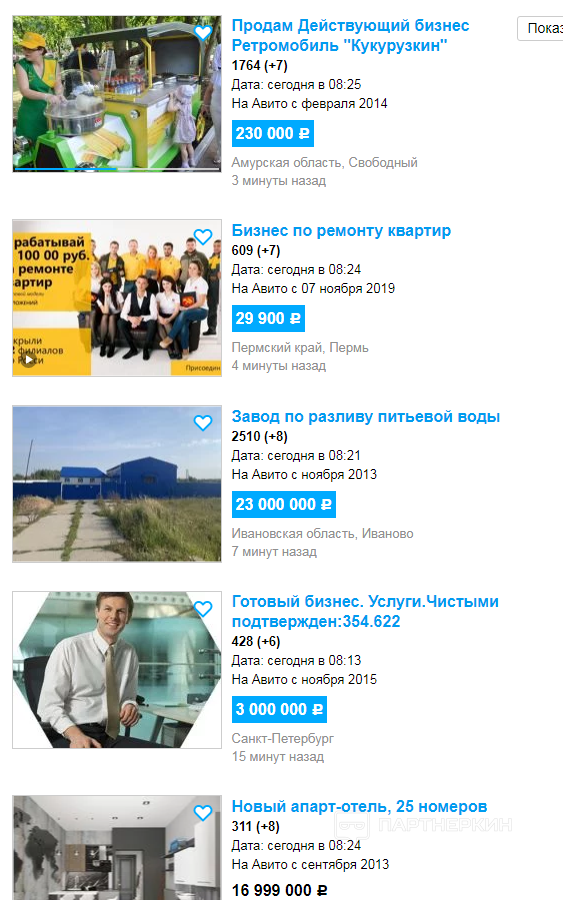Viewport: 563px width, 900px height.
Task: Open 'Бизнес по ремонту квартир' link
Action: coord(341,230)
